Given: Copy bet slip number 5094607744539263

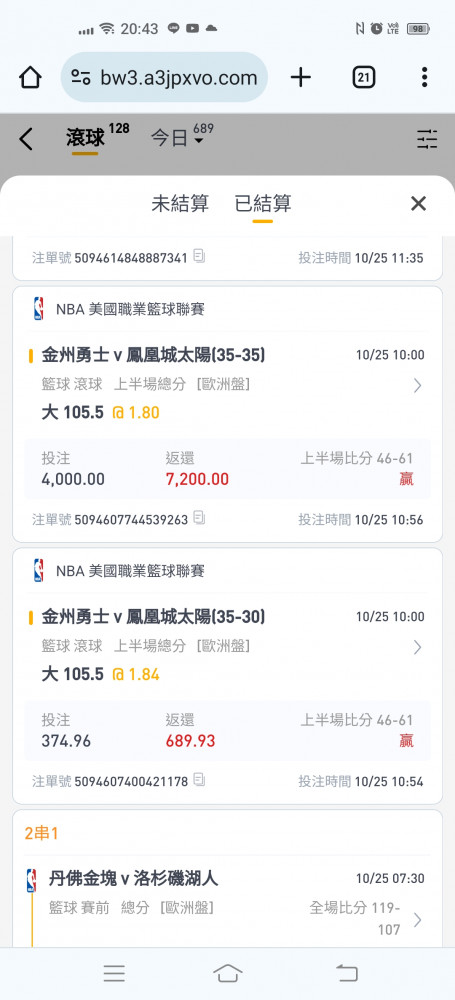Looking at the screenshot, I should (199, 518).
